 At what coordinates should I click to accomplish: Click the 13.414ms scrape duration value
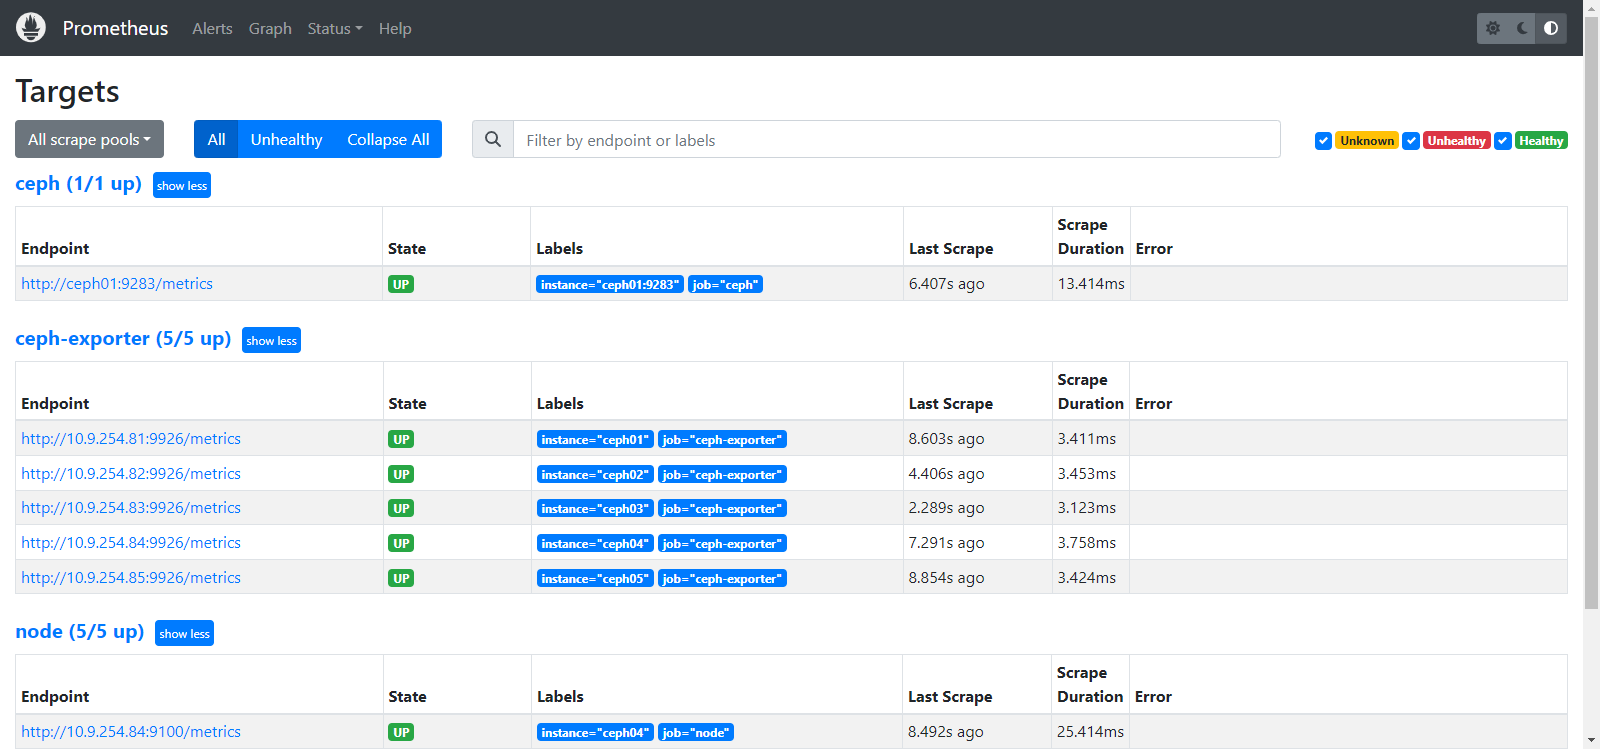click(1091, 283)
